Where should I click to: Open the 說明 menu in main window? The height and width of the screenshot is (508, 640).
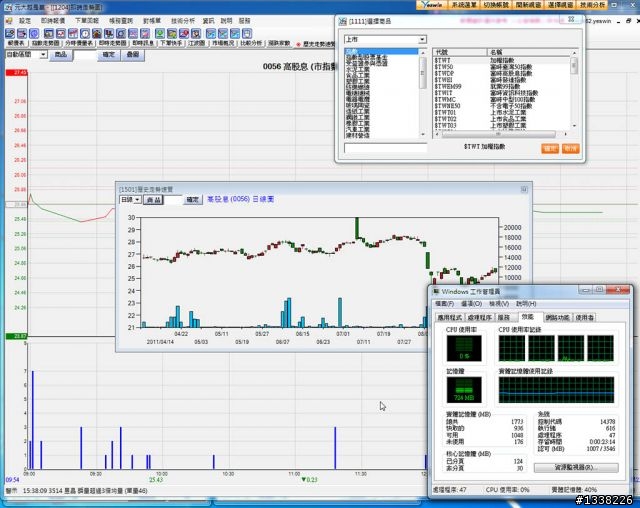click(226, 21)
